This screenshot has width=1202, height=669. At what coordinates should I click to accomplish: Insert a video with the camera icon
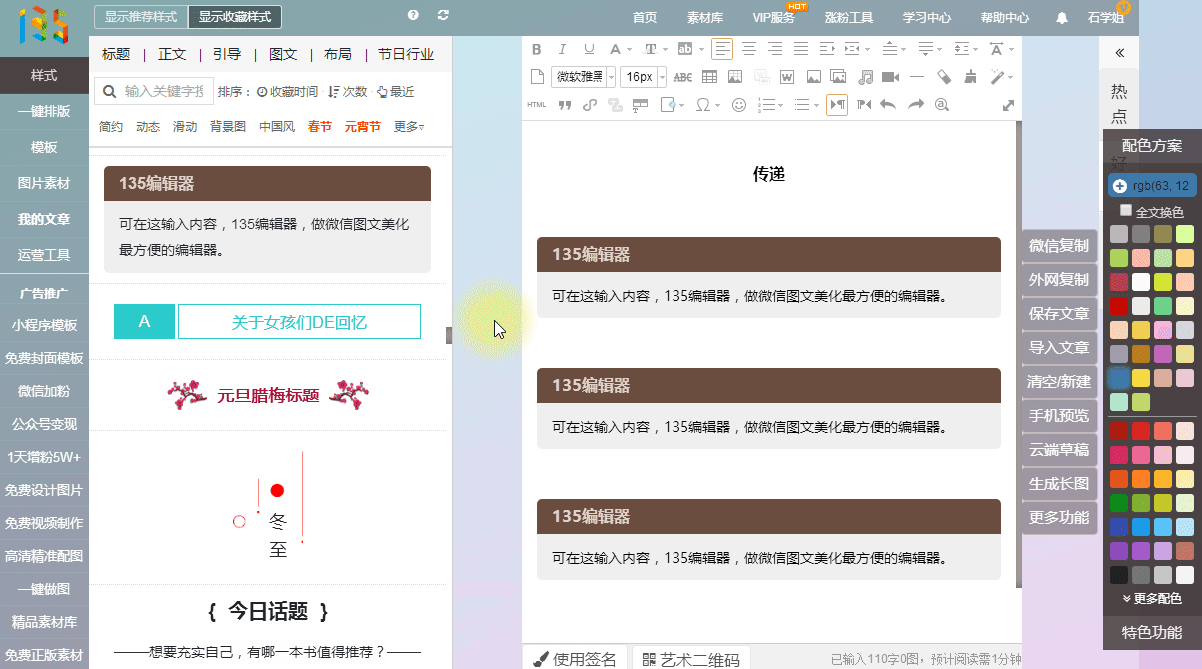pos(890,77)
